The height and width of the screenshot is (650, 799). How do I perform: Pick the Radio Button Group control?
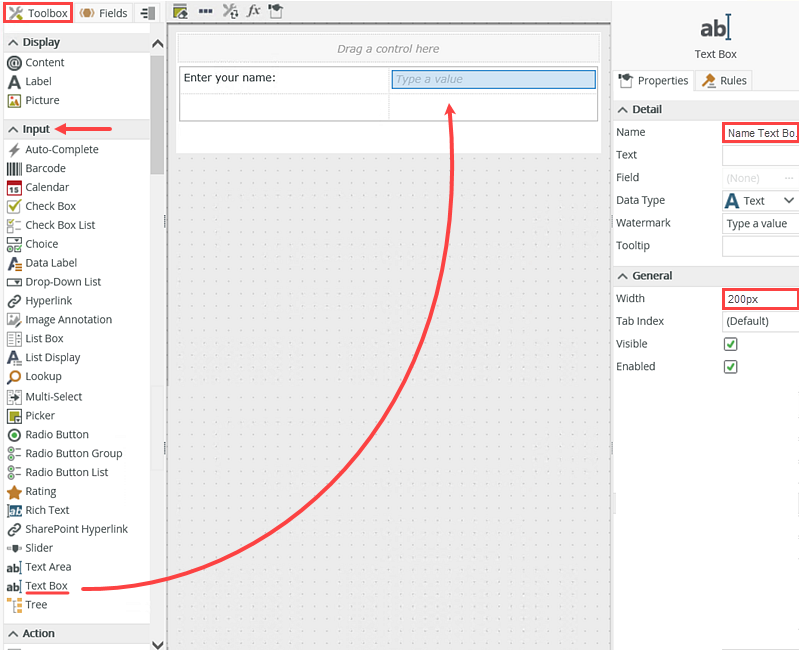tap(65, 453)
